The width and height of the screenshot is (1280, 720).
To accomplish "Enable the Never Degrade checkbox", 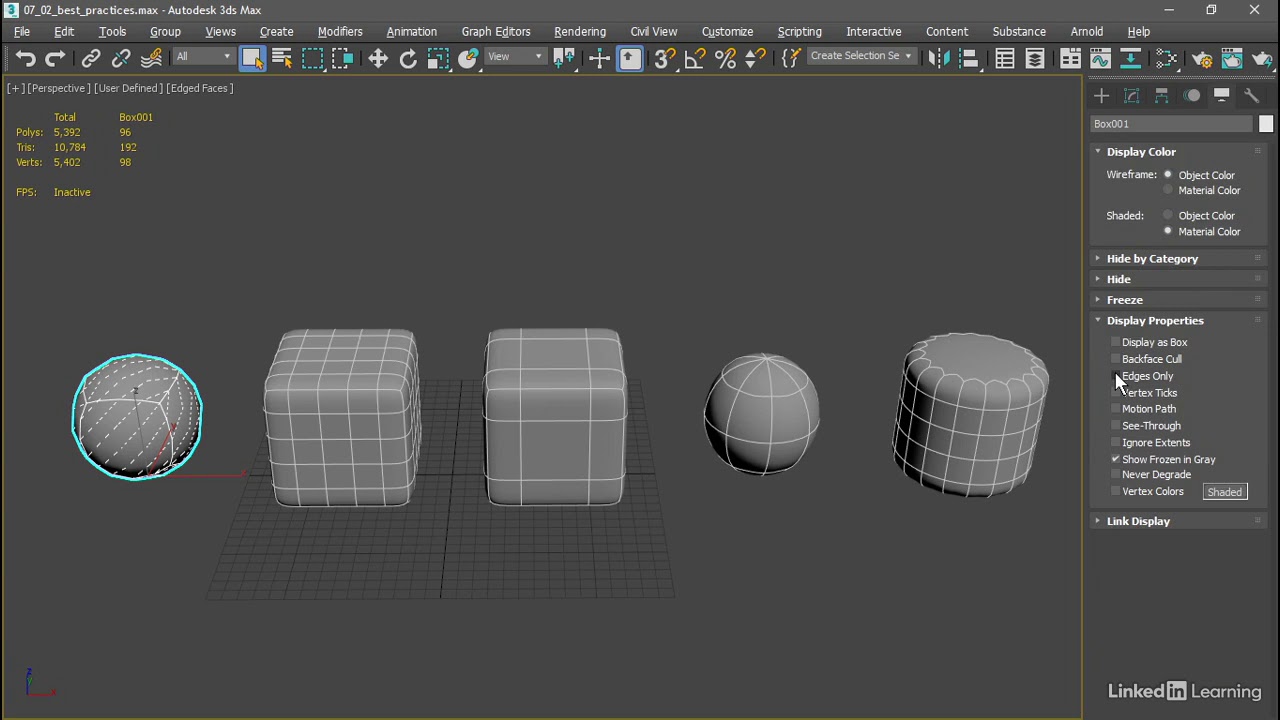I will pyautogui.click(x=1116, y=475).
